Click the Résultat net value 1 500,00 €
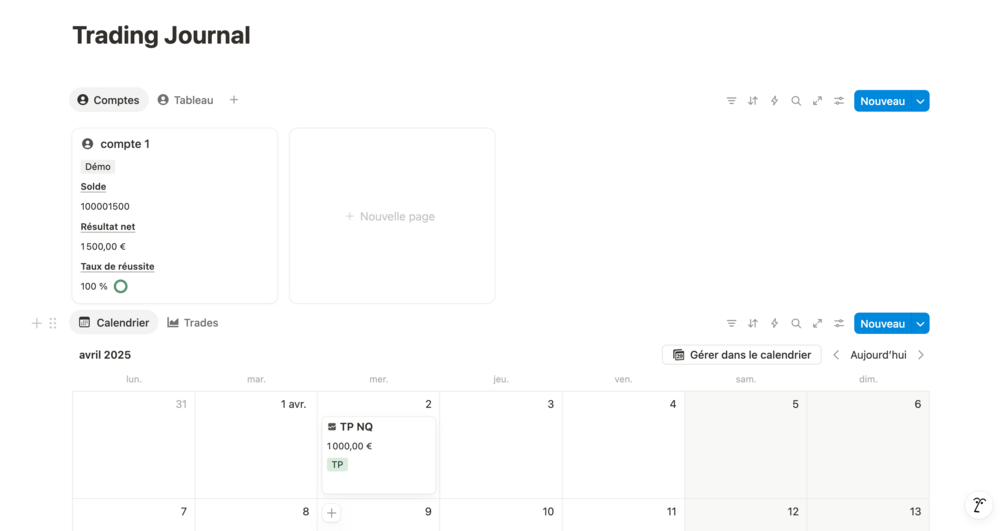This screenshot has height=531, width=1005. tap(103, 246)
